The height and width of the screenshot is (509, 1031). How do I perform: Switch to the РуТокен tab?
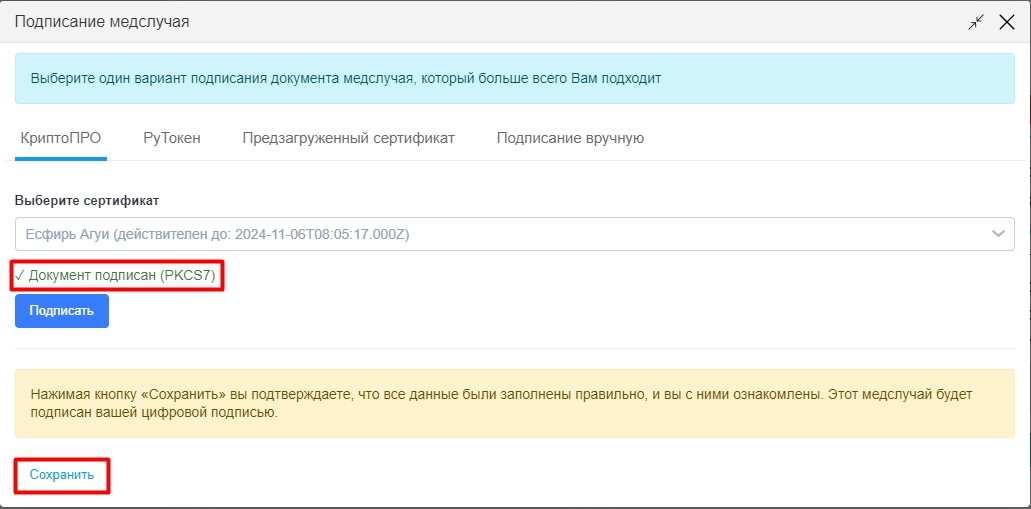[172, 138]
